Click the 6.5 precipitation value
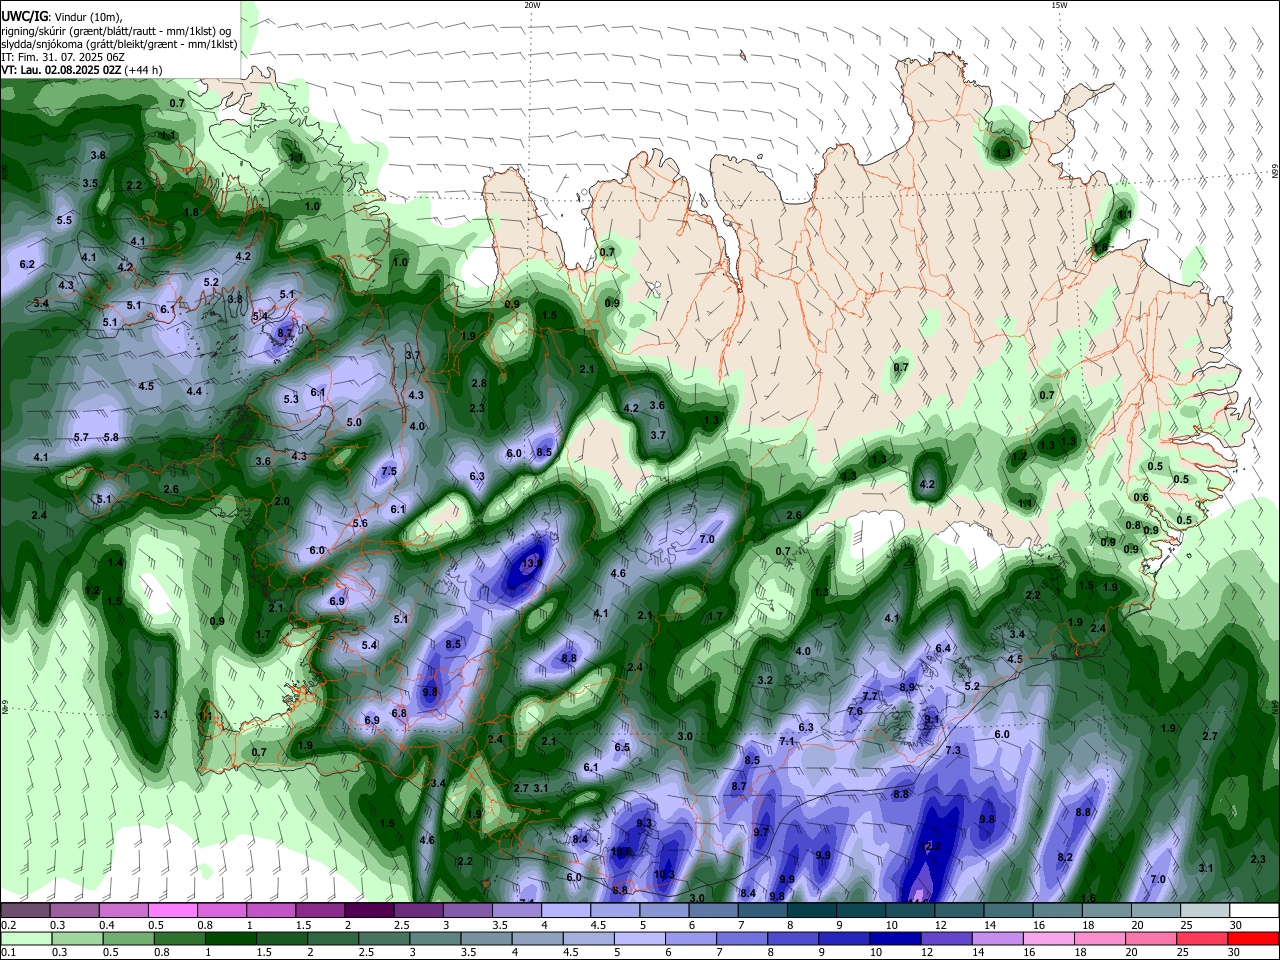The image size is (1280, 960). tap(622, 747)
